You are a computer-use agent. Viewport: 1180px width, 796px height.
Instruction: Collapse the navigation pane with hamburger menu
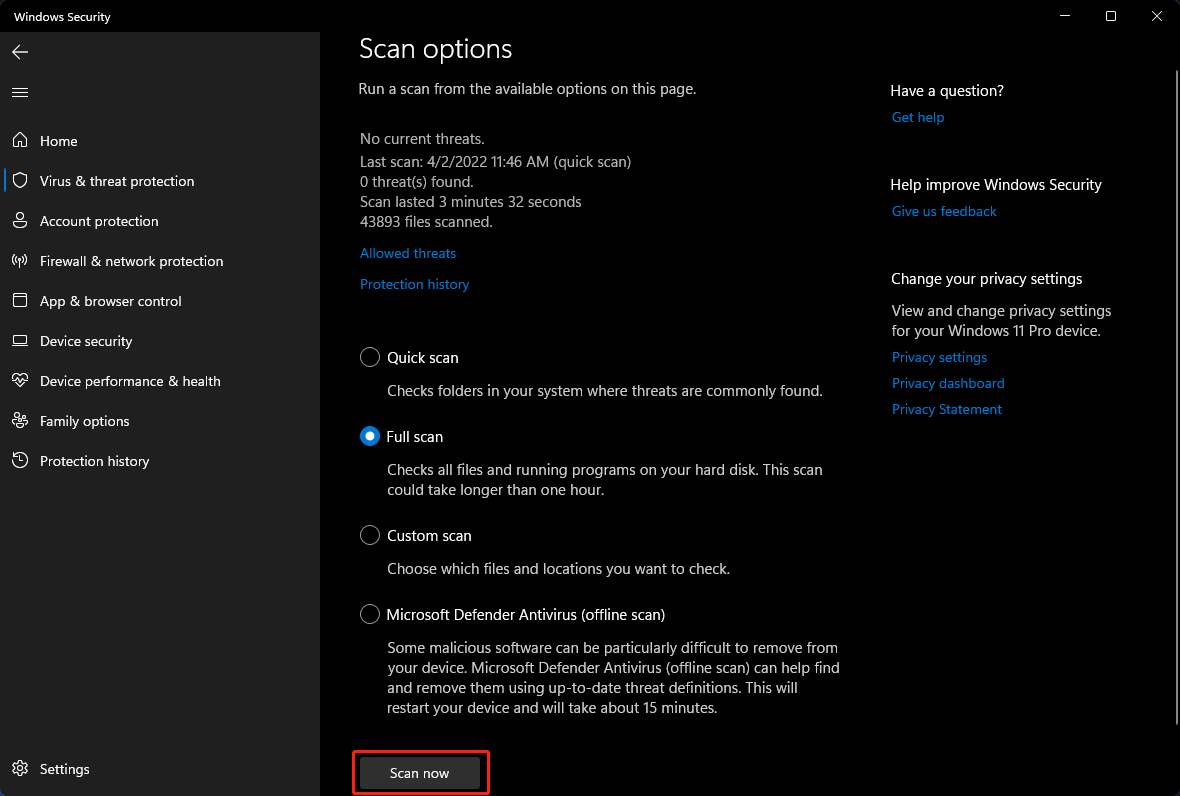click(20, 92)
